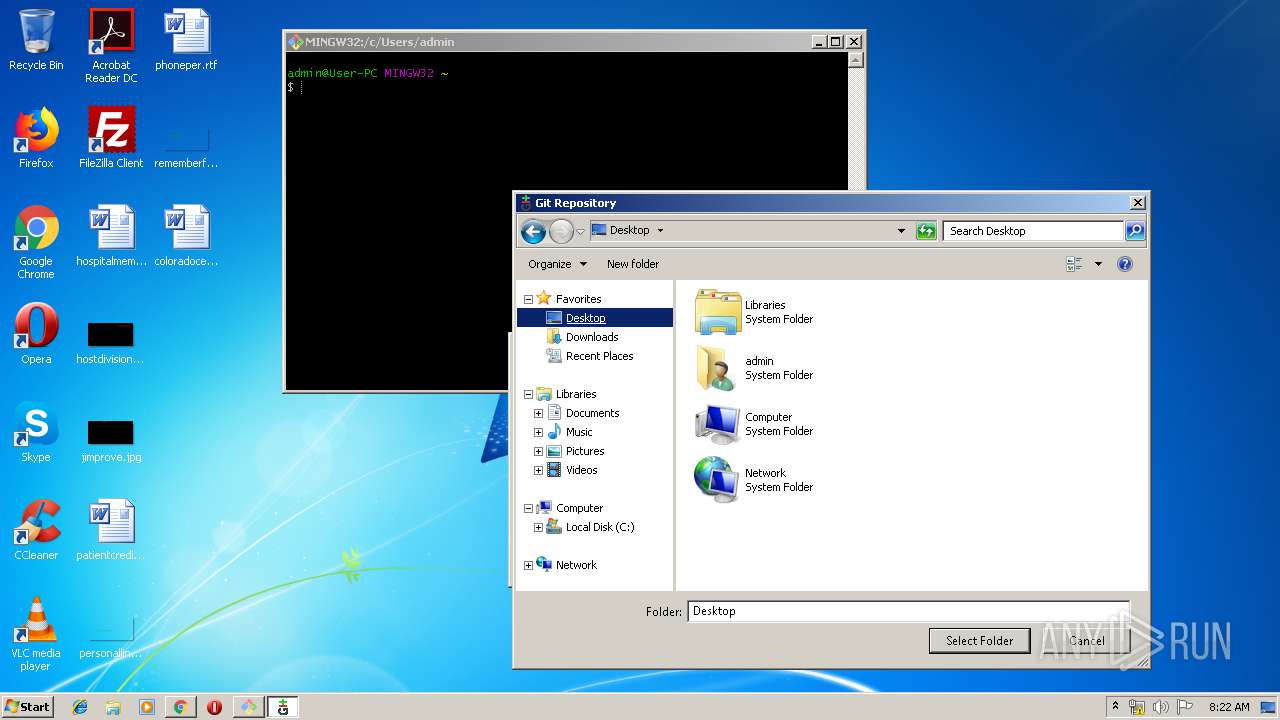The width and height of the screenshot is (1280, 720).
Task: Select the Firefox desktop shortcut
Action: click(x=36, y=138)
